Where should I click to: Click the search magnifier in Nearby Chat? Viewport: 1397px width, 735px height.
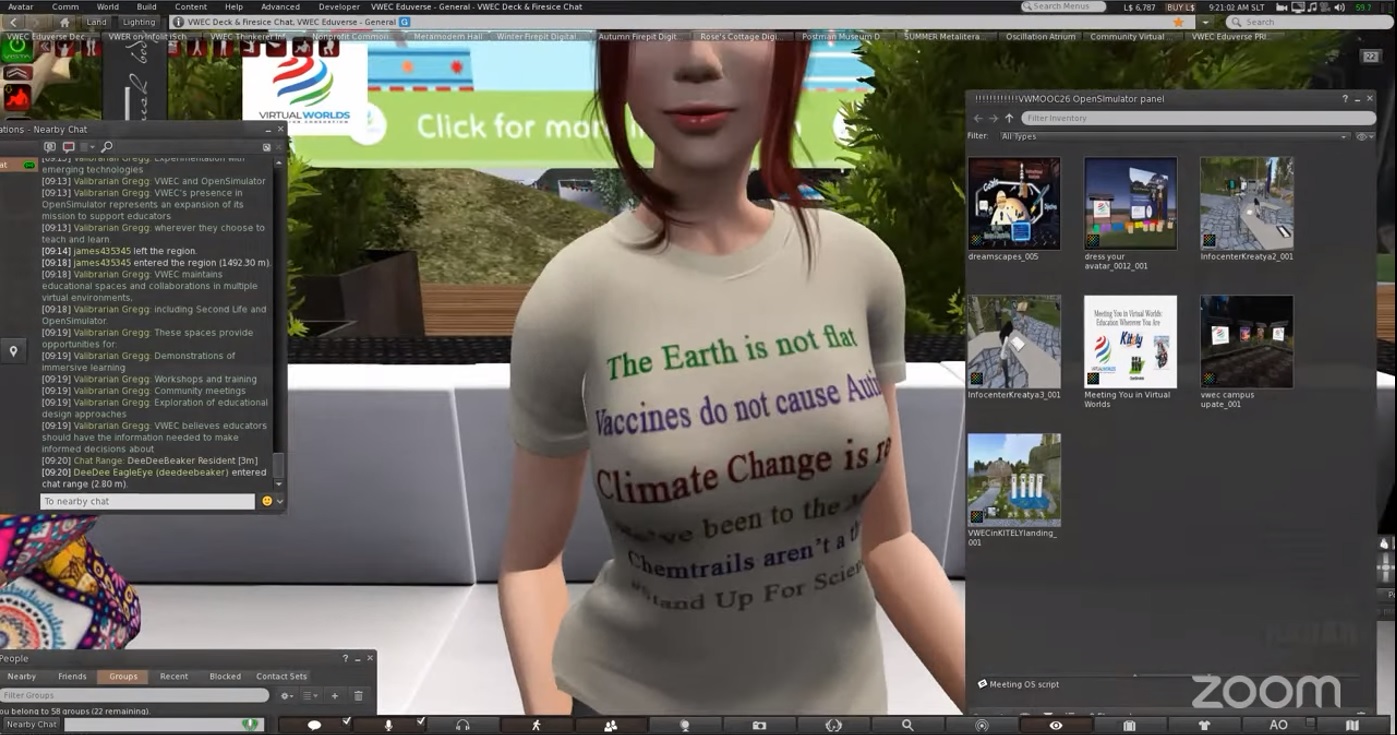coord(107,147)
